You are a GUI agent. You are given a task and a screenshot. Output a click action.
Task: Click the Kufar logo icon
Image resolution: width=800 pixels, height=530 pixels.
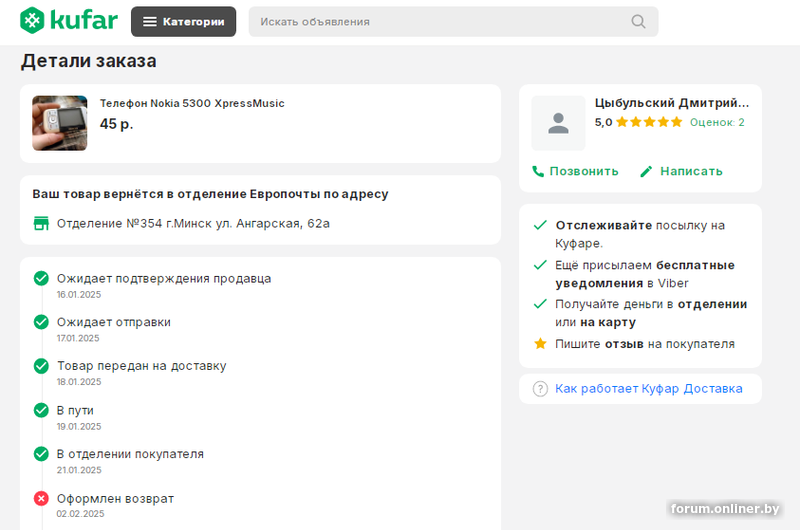coord(33,20)
